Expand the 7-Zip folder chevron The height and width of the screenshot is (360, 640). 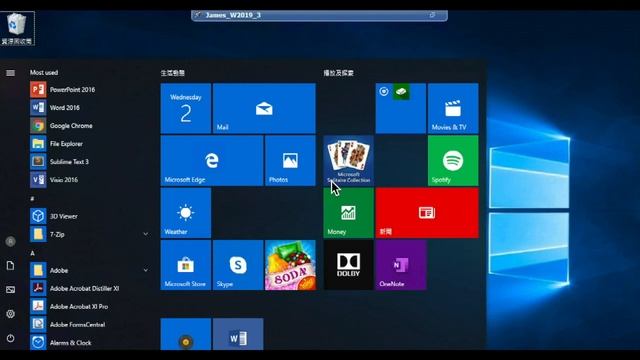tap(146, 234)
